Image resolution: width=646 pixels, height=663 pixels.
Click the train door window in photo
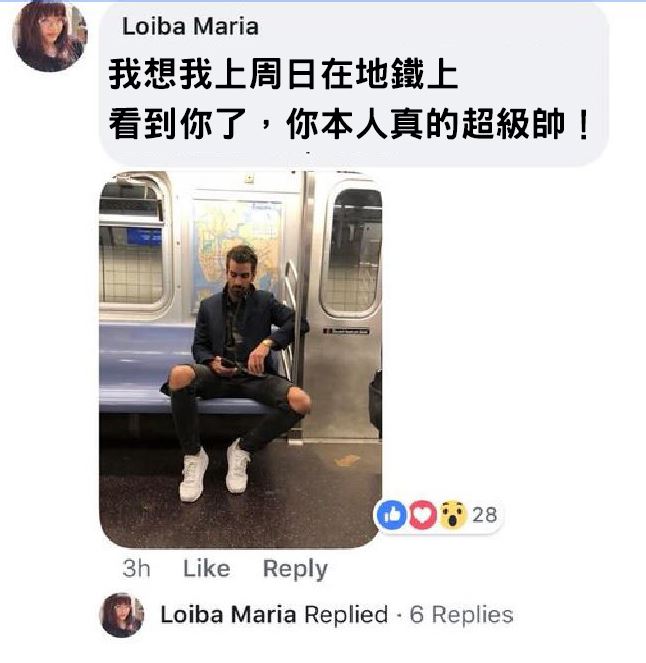352,250
